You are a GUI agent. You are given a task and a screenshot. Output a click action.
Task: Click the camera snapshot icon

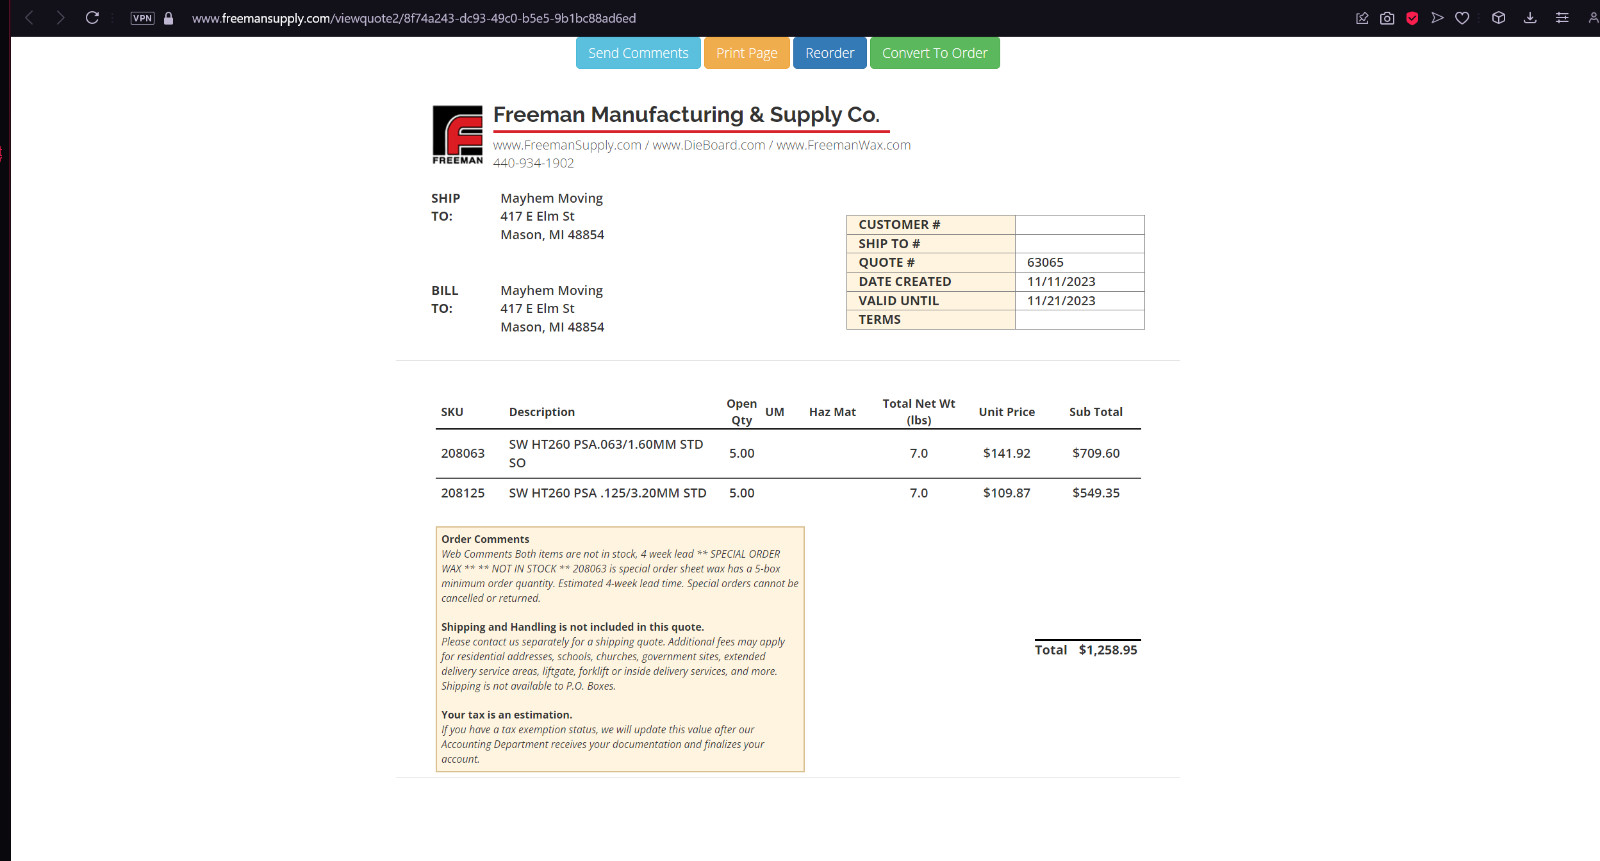tap(1387, 18)
